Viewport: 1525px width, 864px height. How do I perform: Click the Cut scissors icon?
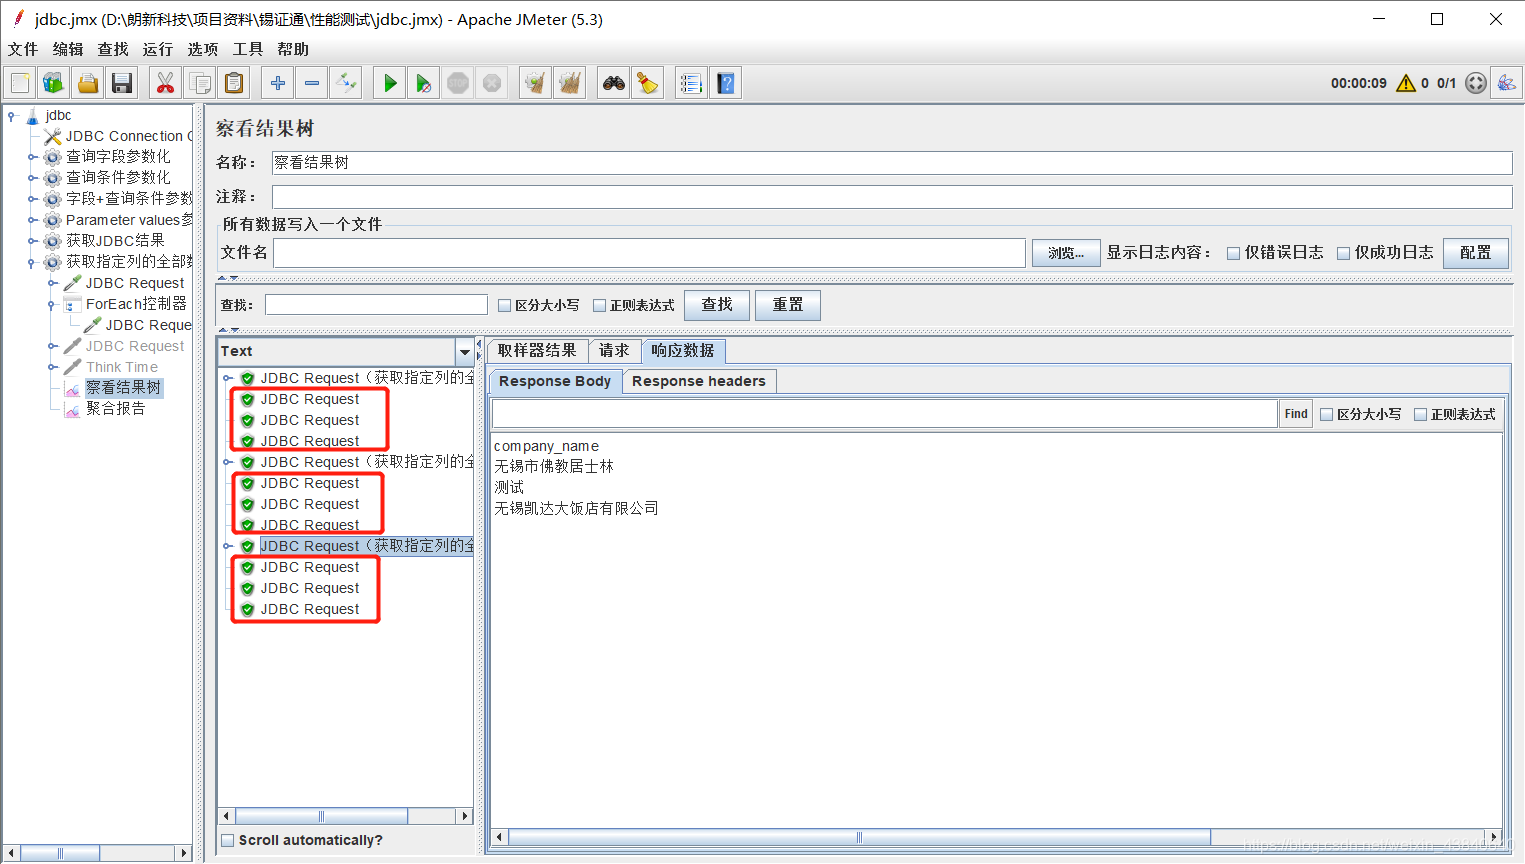[166, 83]
